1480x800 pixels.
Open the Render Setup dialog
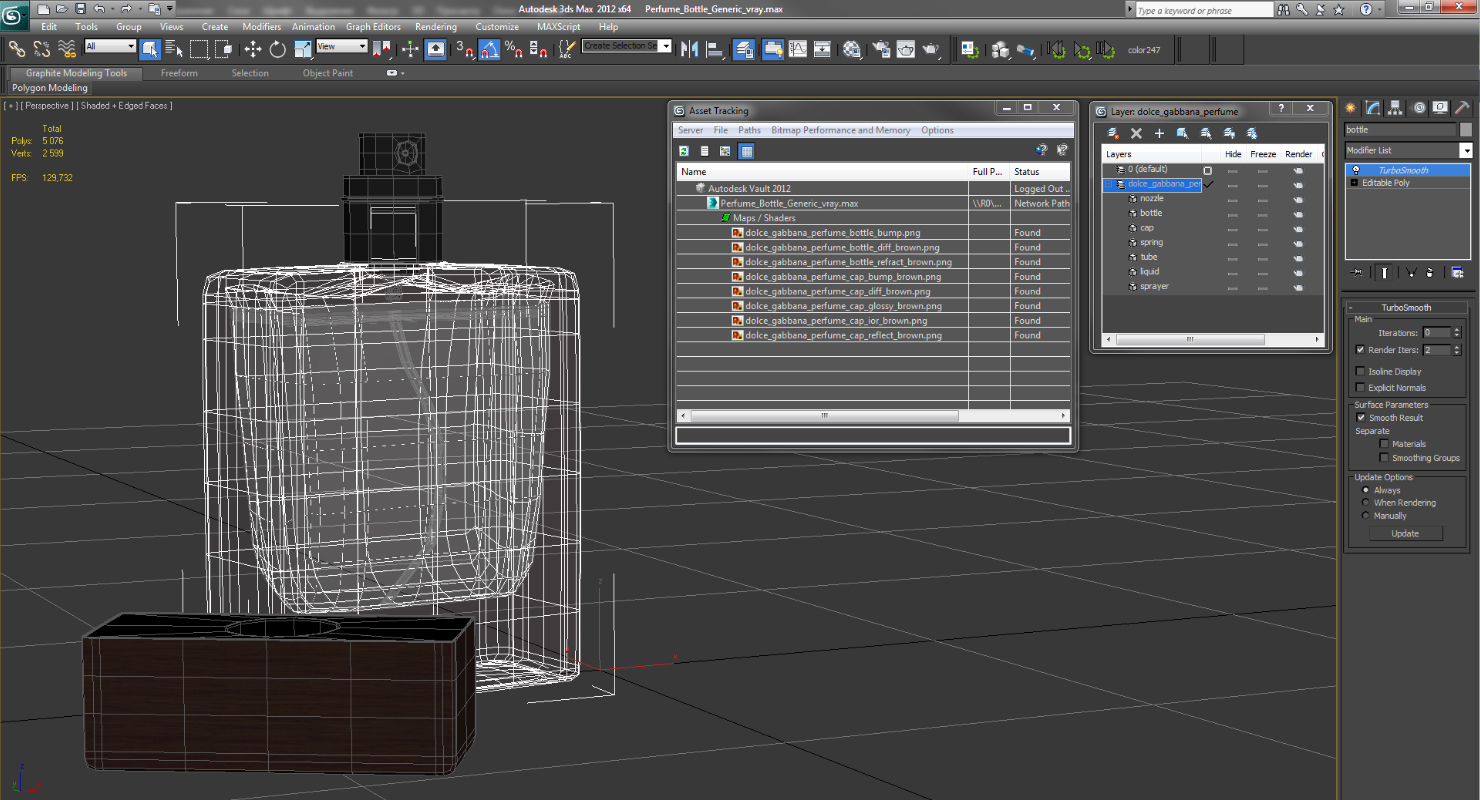(881, 48)
